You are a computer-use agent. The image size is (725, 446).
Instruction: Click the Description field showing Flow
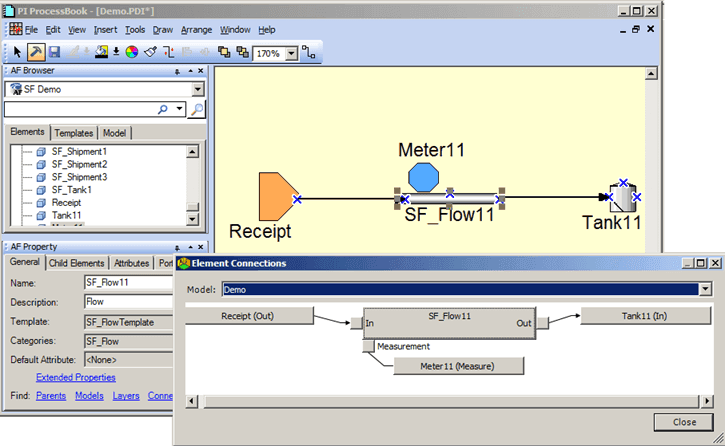129,302
